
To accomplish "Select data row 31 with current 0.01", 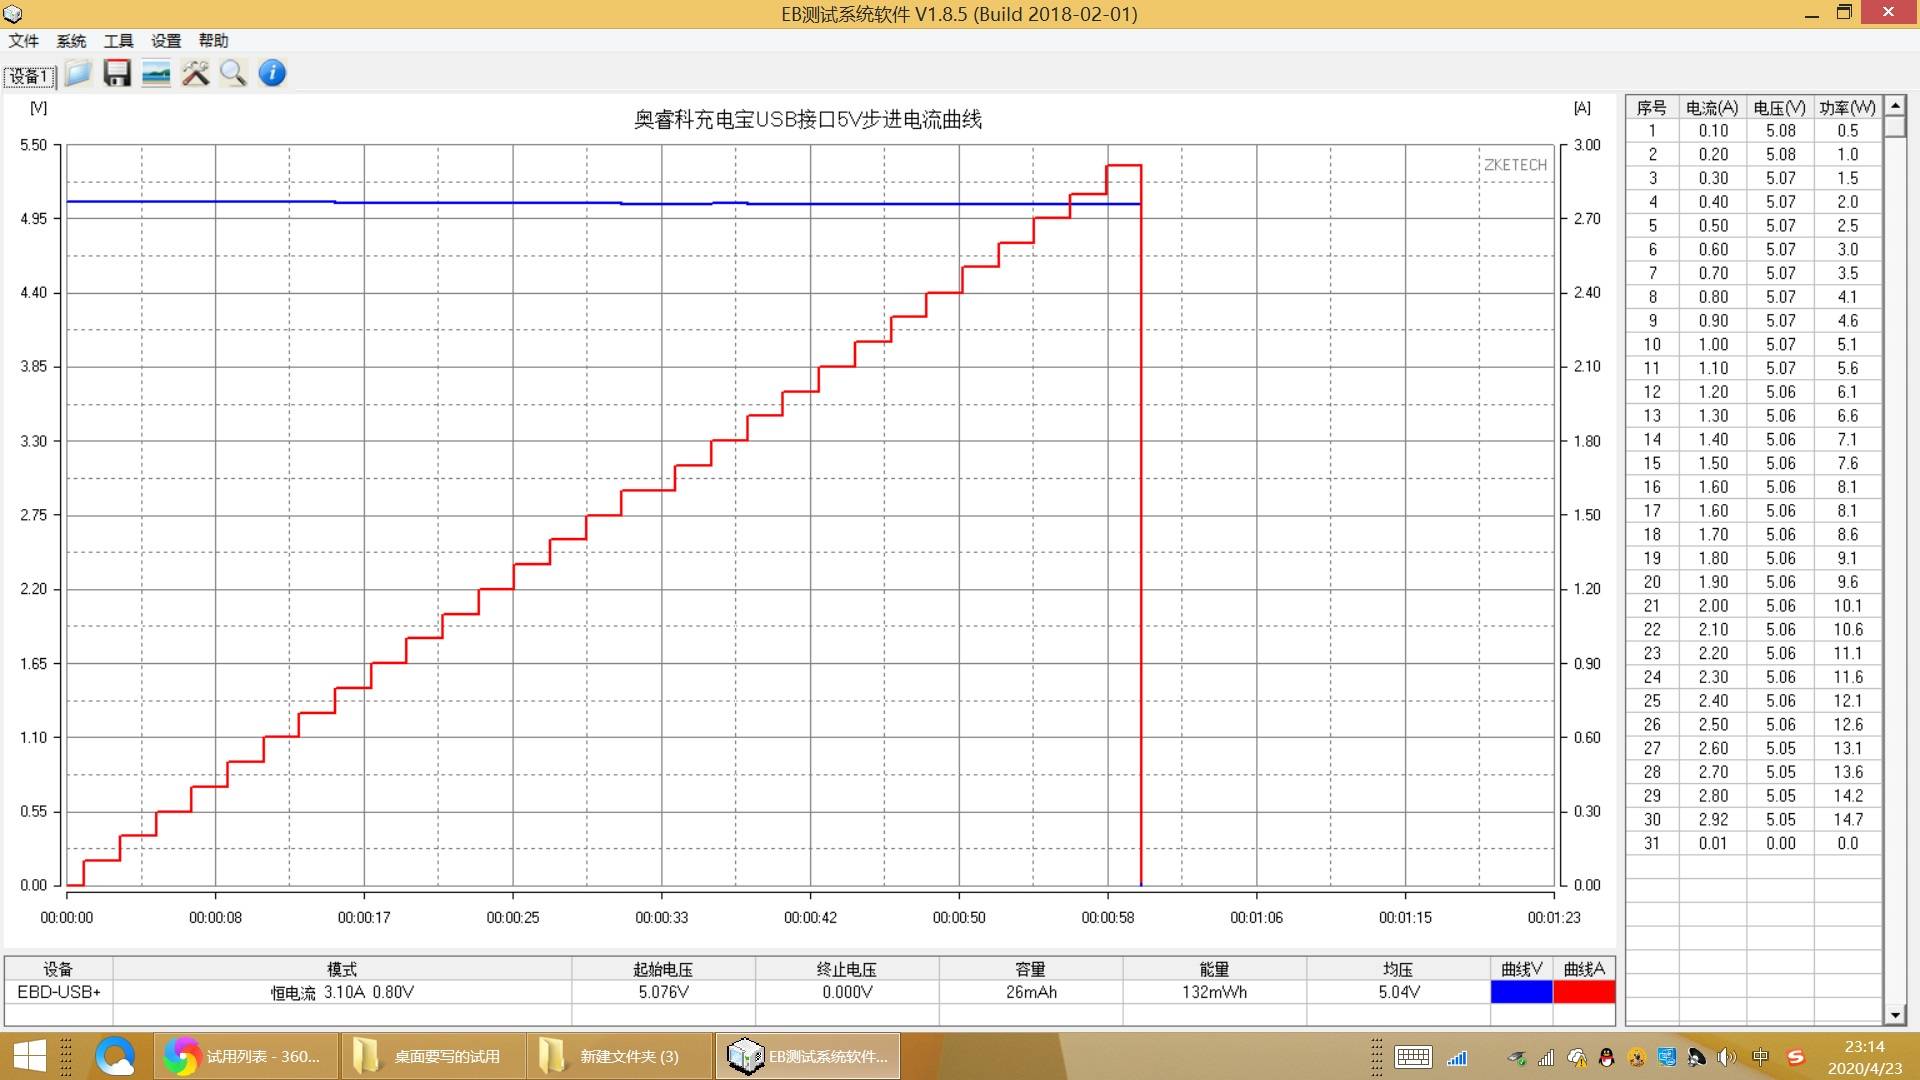I will [1754, 843].
